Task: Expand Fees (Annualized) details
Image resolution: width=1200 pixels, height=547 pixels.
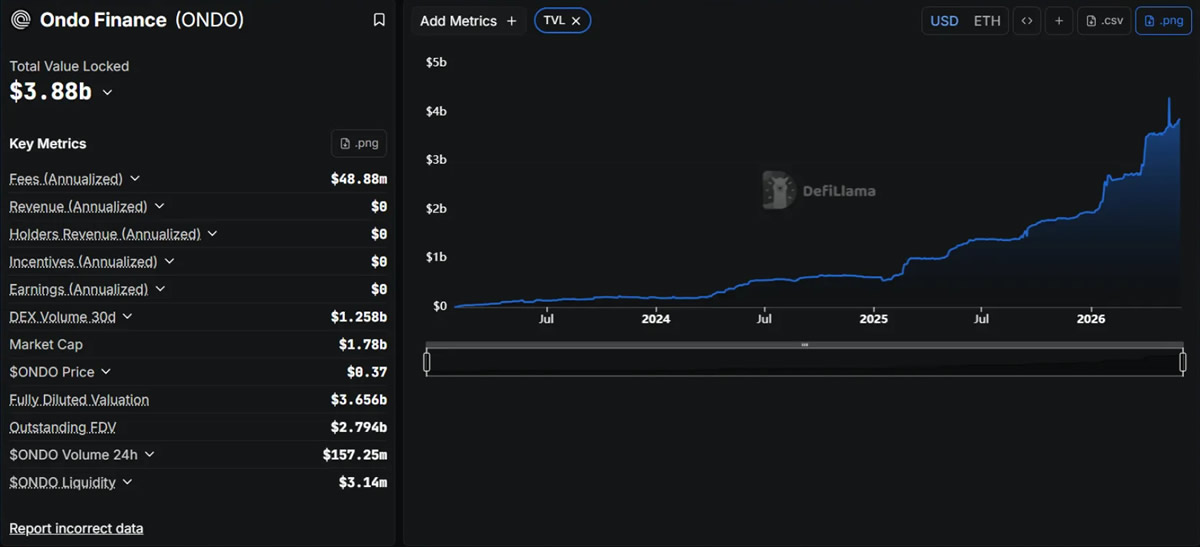Action: point(135,179)
